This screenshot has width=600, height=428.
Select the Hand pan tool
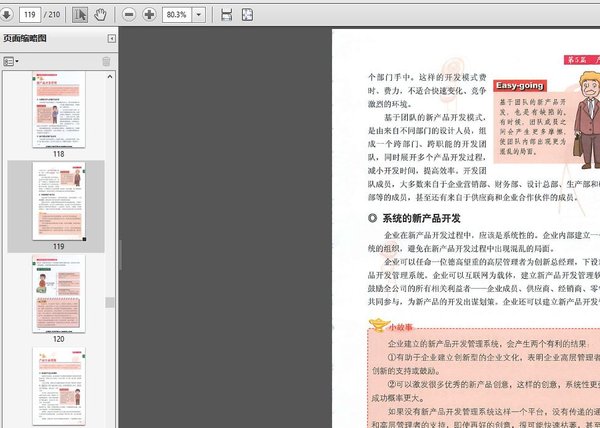pos(100,15)
